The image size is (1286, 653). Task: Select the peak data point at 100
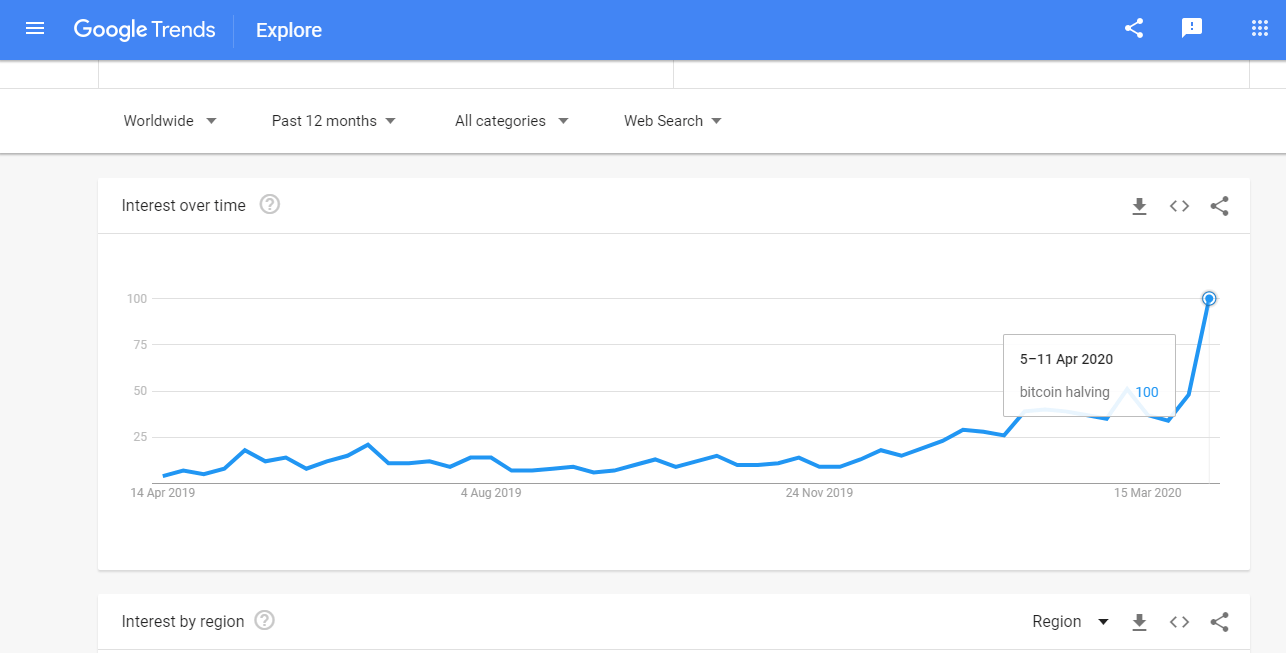click(1209, 298)
